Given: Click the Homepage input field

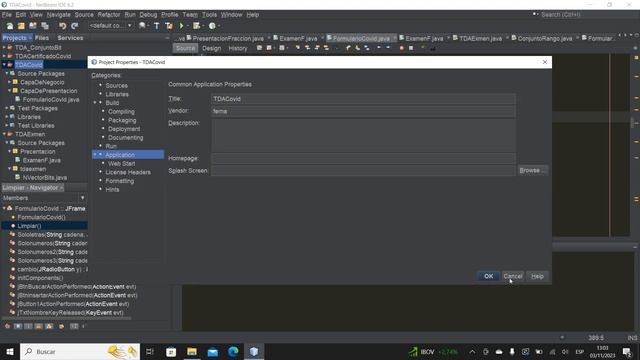Looking at the screenshot, I should coord(363,158).
